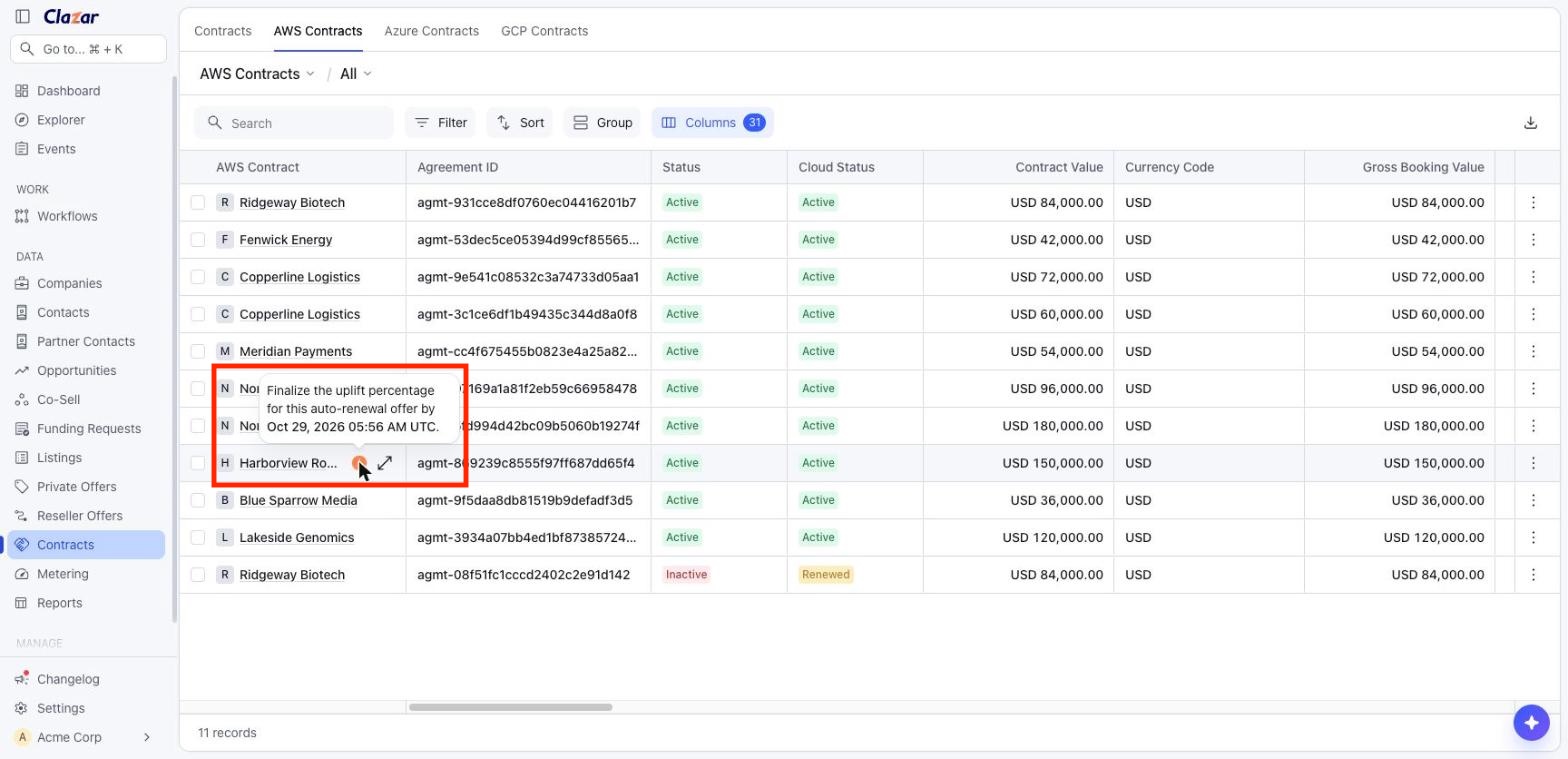Open the Events icon in sidebar
This screenshot has width=1568, height=759.
tap(22, 149)
